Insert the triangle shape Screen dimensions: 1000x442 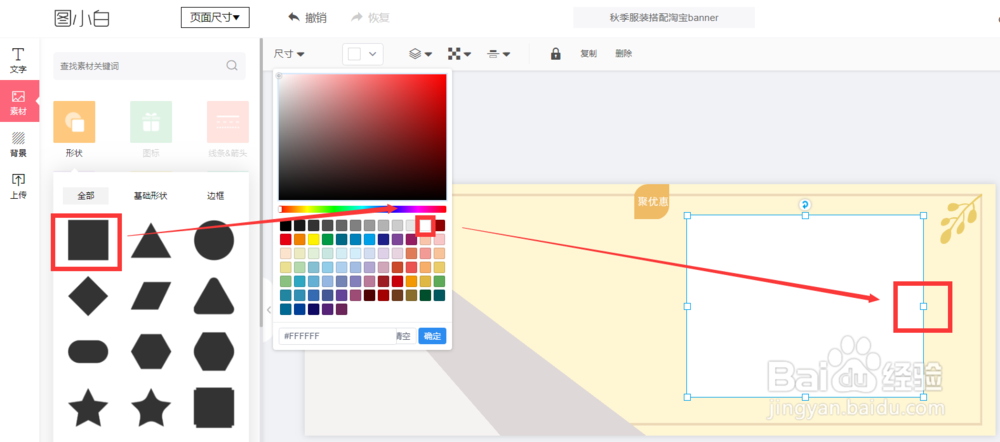click(x=151, y=240)
